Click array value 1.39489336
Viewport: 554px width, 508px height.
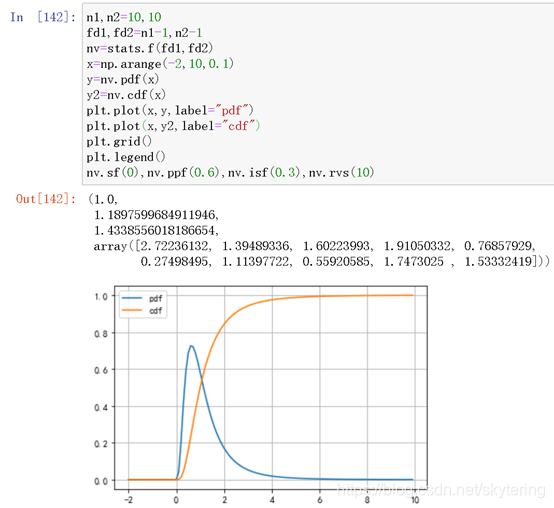256,246
